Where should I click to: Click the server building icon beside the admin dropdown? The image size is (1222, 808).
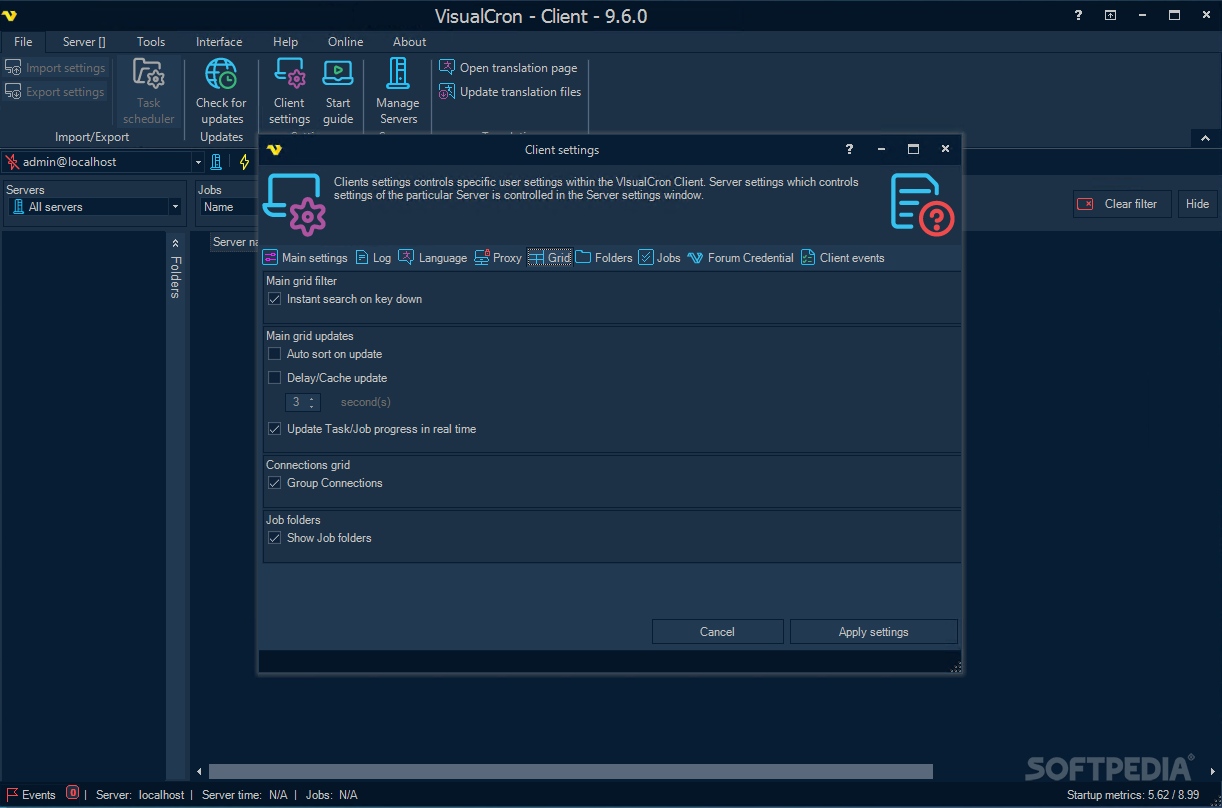click(216, 162)
